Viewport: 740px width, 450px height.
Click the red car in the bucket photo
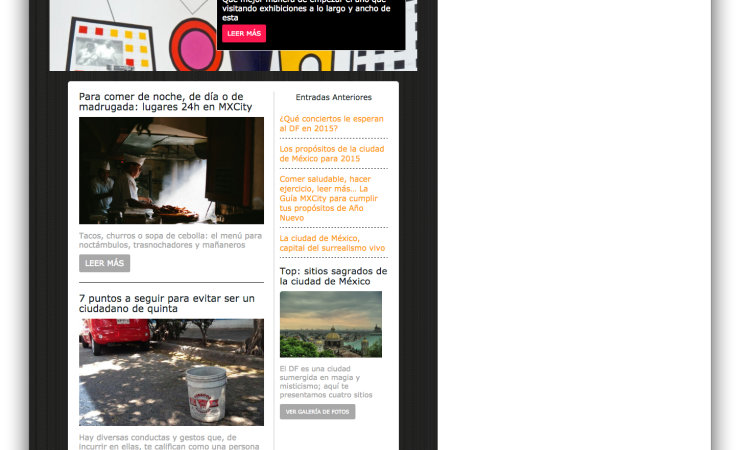(102, 336)
